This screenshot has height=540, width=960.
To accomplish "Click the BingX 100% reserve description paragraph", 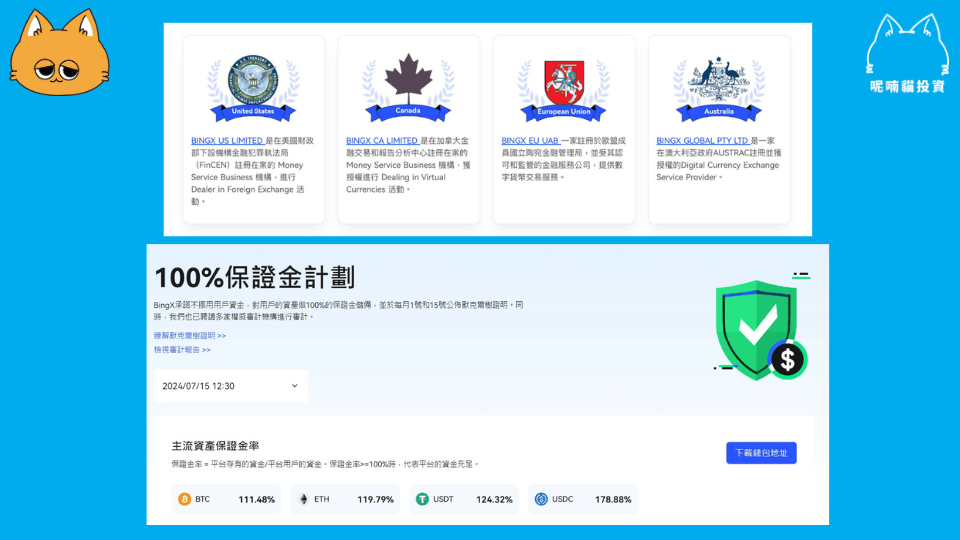I will click(x=339, y=310).
